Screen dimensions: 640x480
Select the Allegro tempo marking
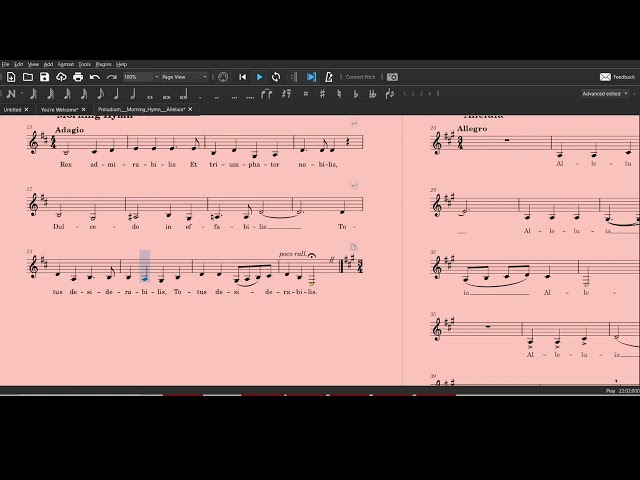[x=472, y=129]
